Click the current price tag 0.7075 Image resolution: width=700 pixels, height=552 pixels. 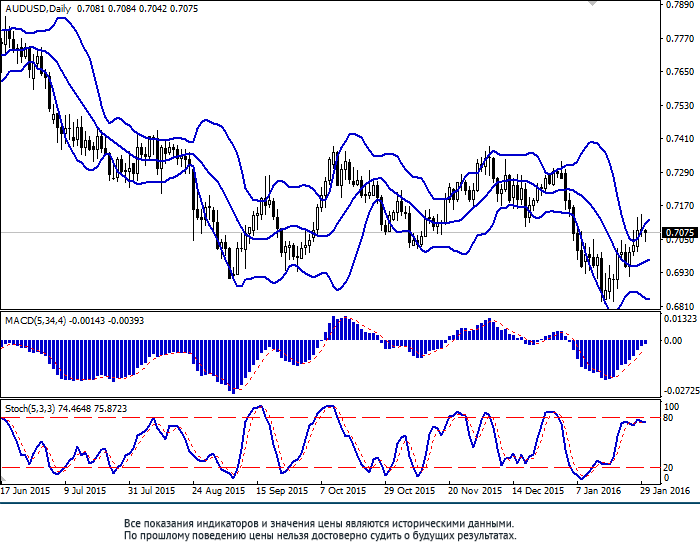click(680, 232)
